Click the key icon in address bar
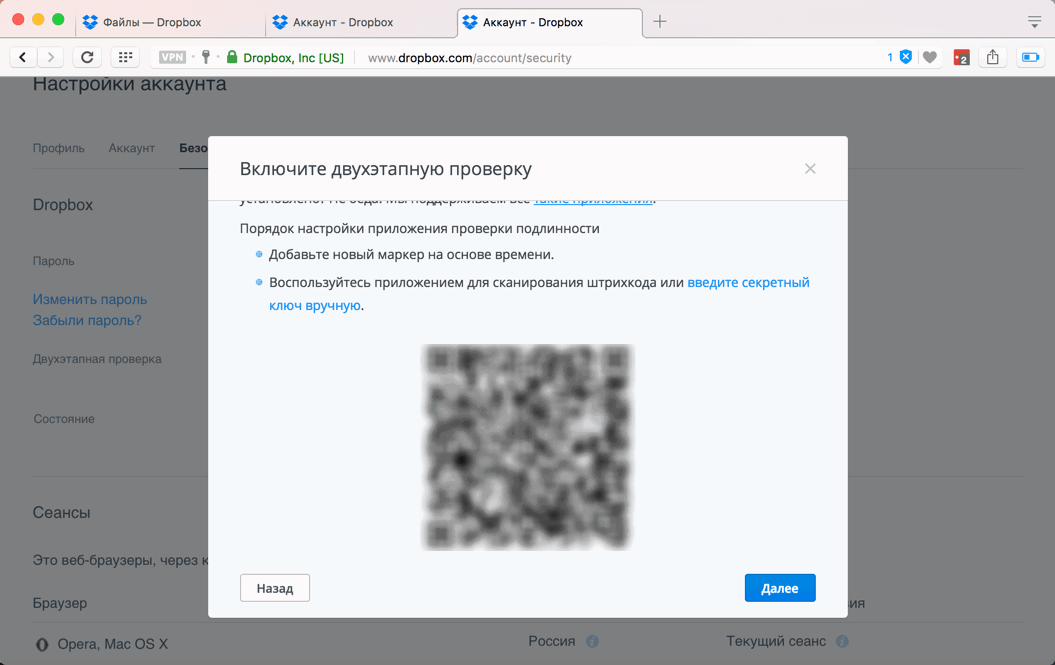The image size is (1055, 665). (206, 57)
